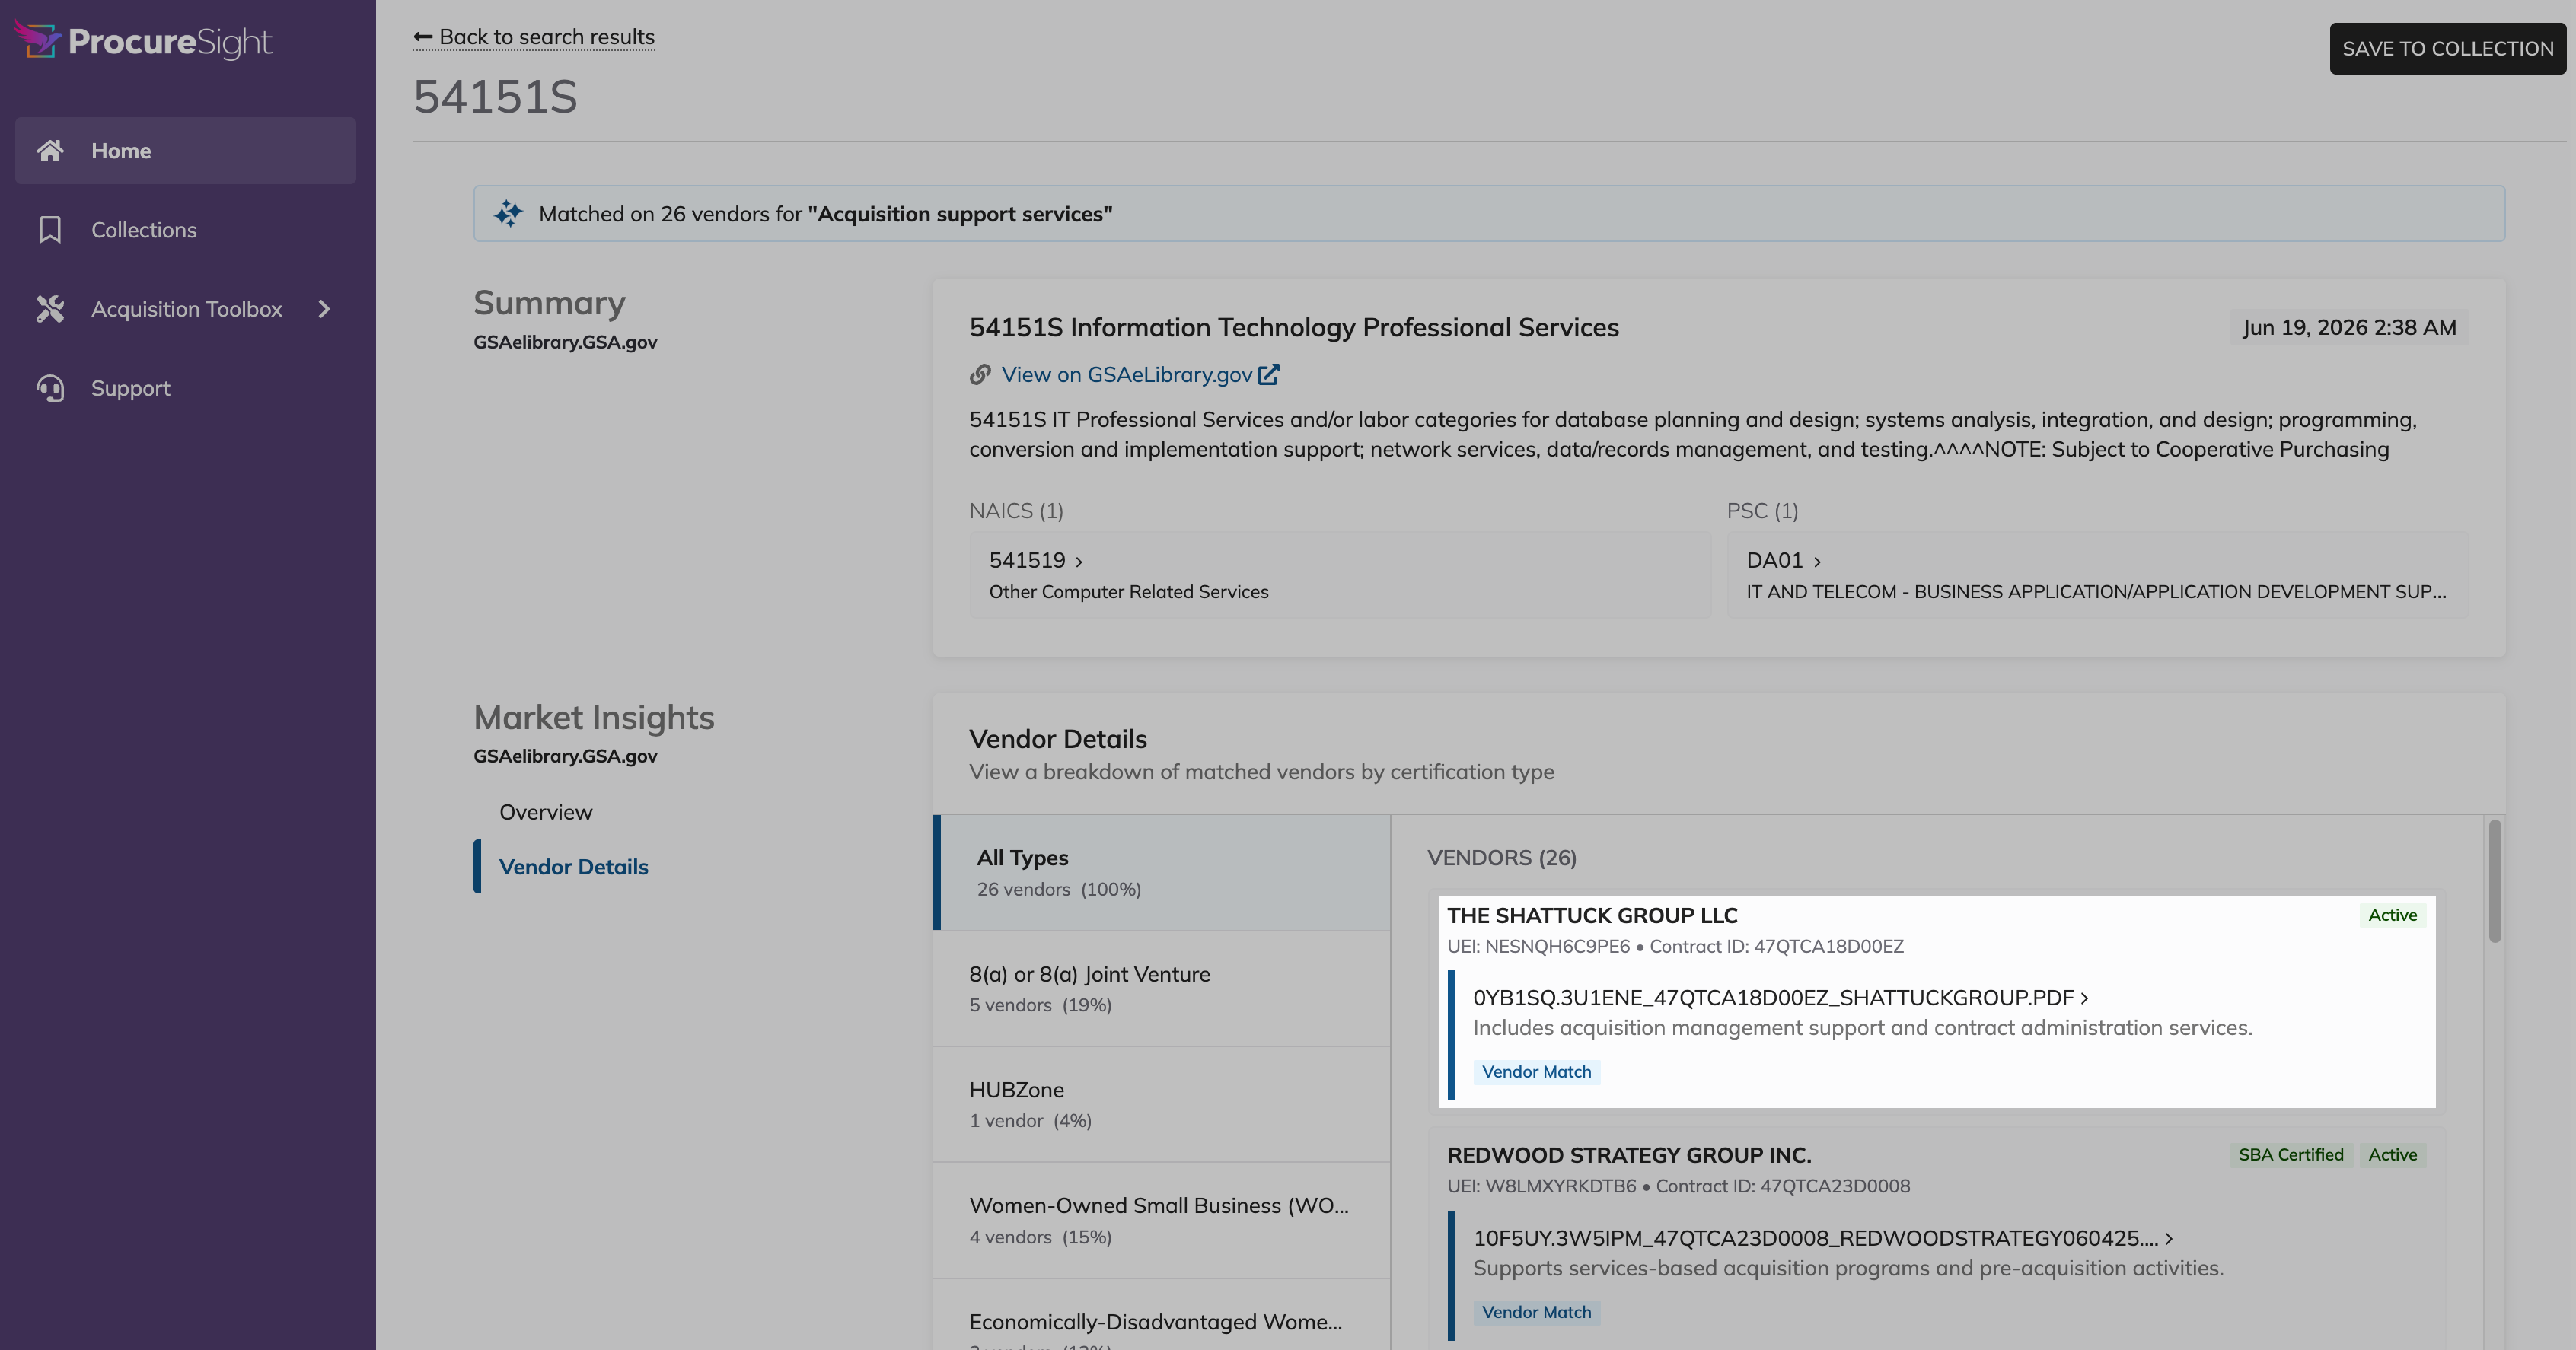Click the NAICS 541519 code card
This screenshot has height=1350, width=2576.
1340,575
